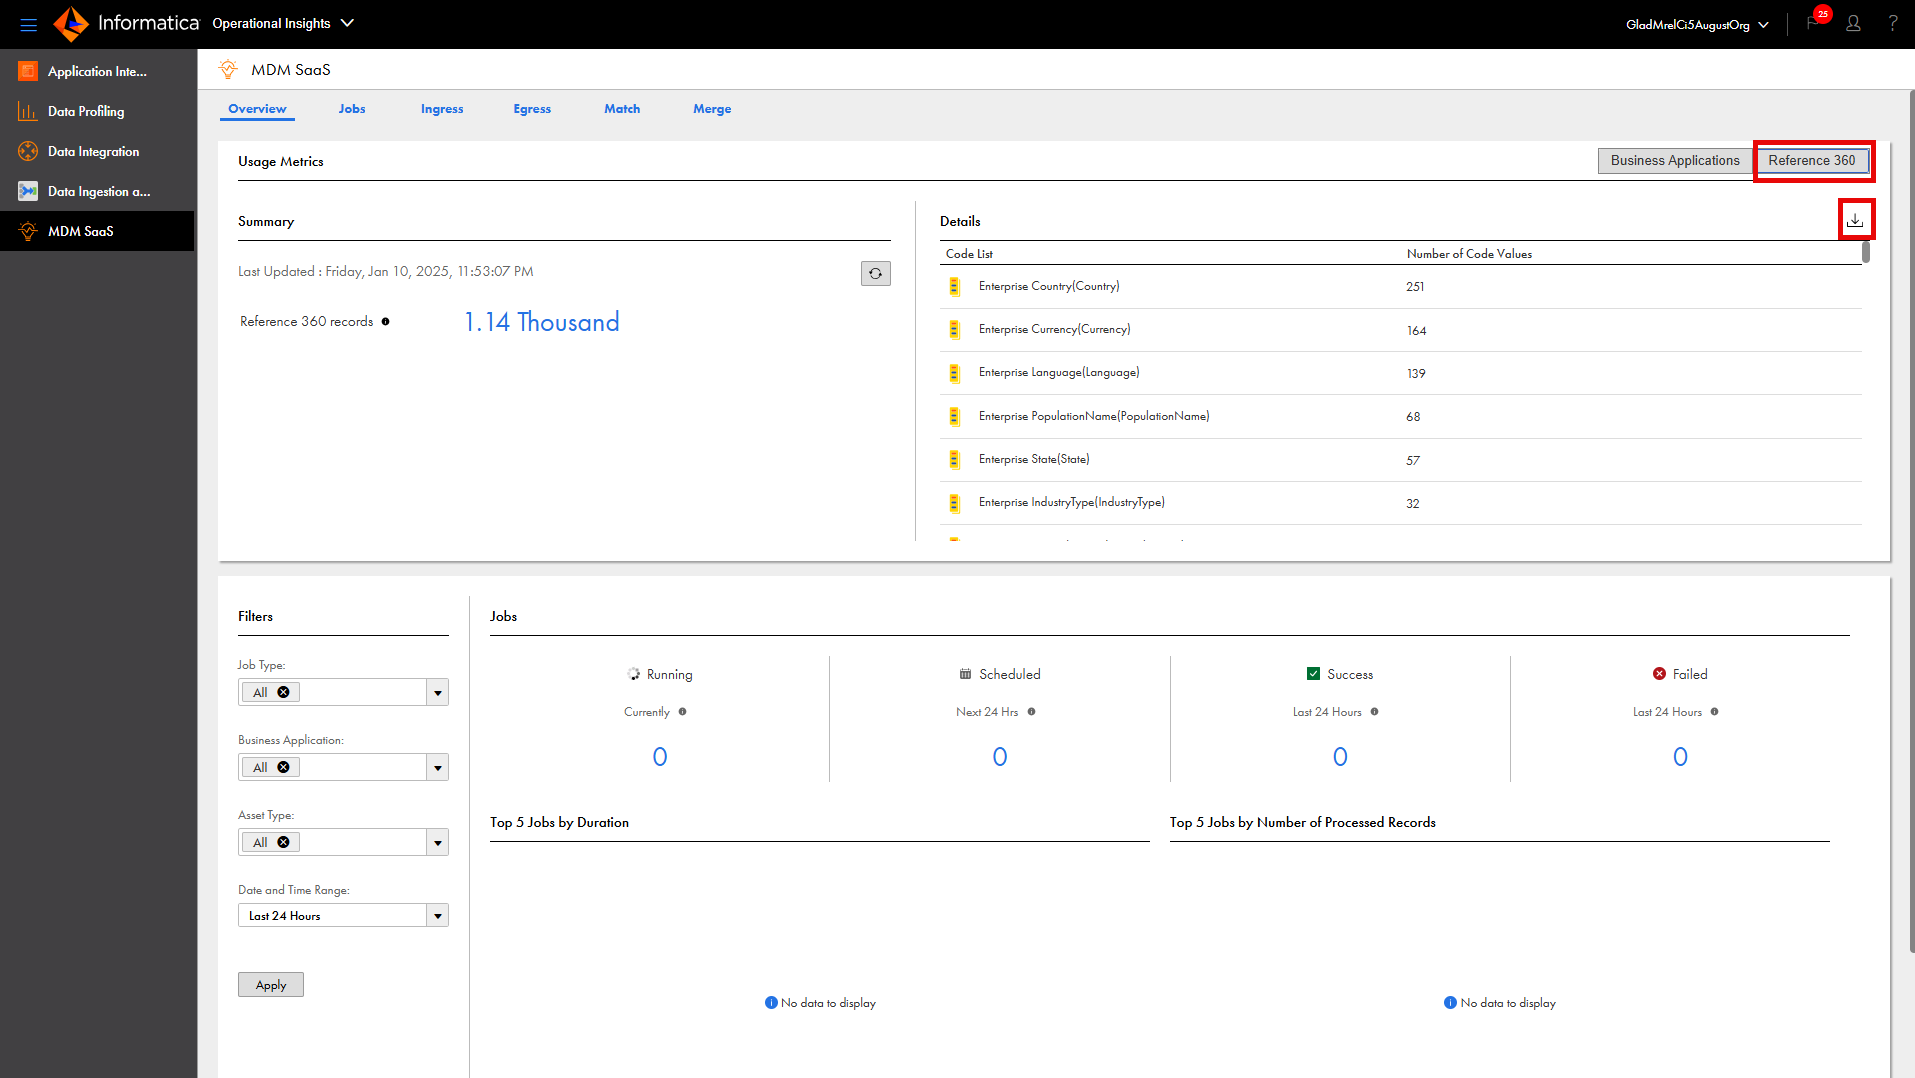Select MDM SaaS in the sidebar
Viewport: 1915px width, 1078px height.
coord(97,231)
